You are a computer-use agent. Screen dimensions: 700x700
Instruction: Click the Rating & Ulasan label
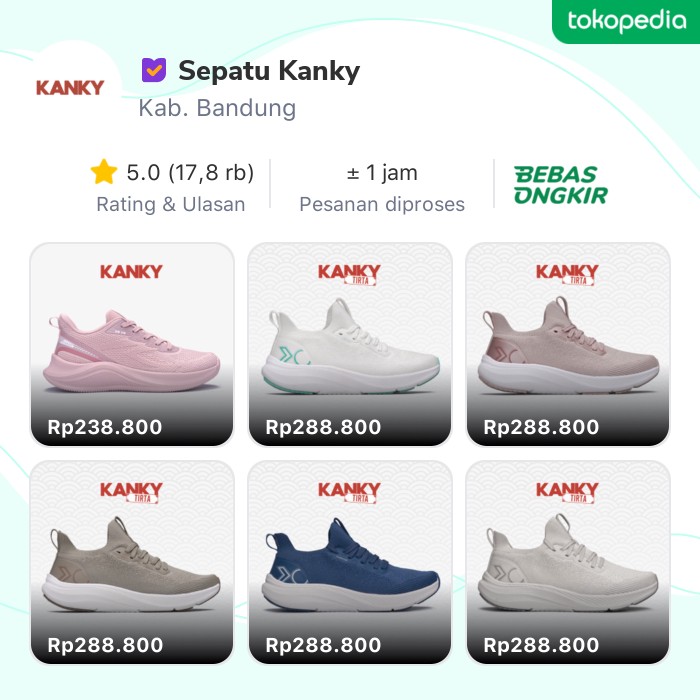171,204
